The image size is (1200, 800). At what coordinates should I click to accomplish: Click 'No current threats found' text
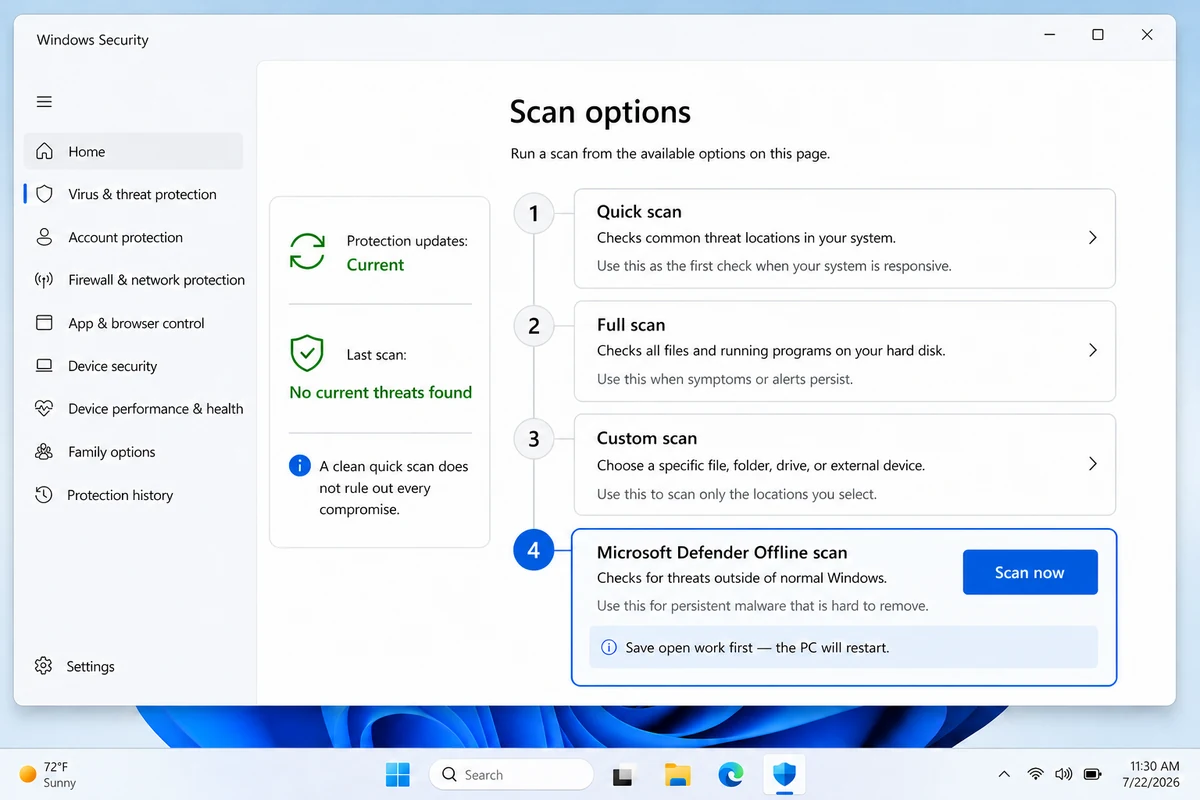tap(381, 393)
